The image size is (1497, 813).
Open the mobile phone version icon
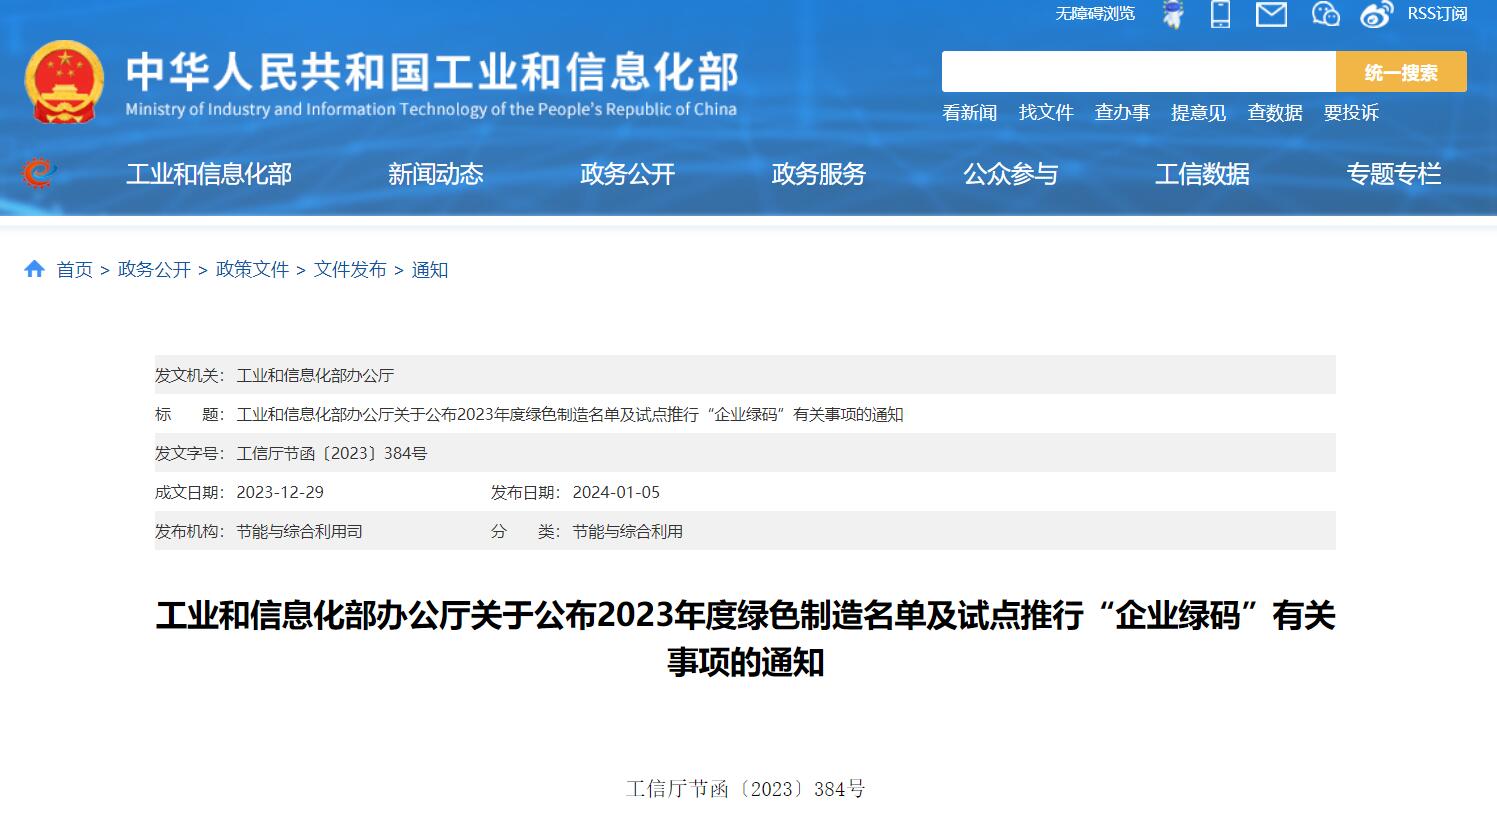(1220, 14)
